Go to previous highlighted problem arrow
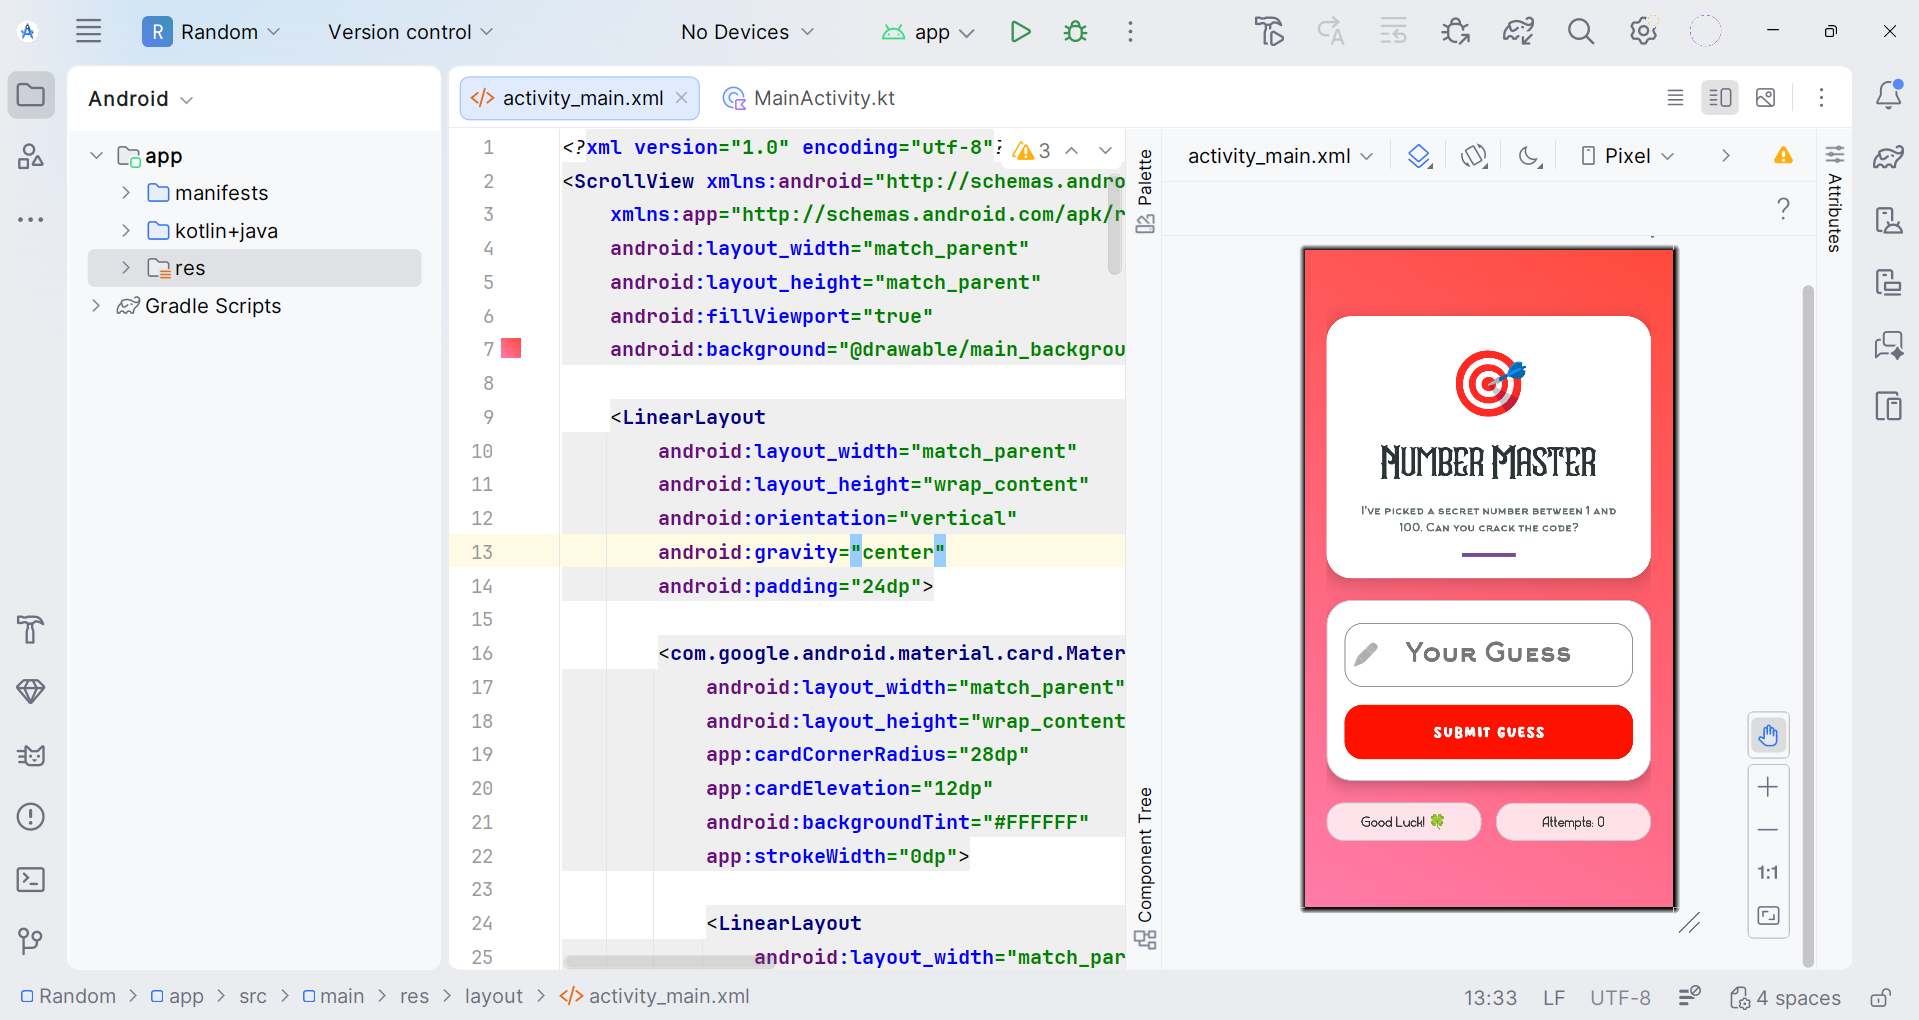Image resolution: width=1919 pixels, height=1020 pixels. point(1071,150)
